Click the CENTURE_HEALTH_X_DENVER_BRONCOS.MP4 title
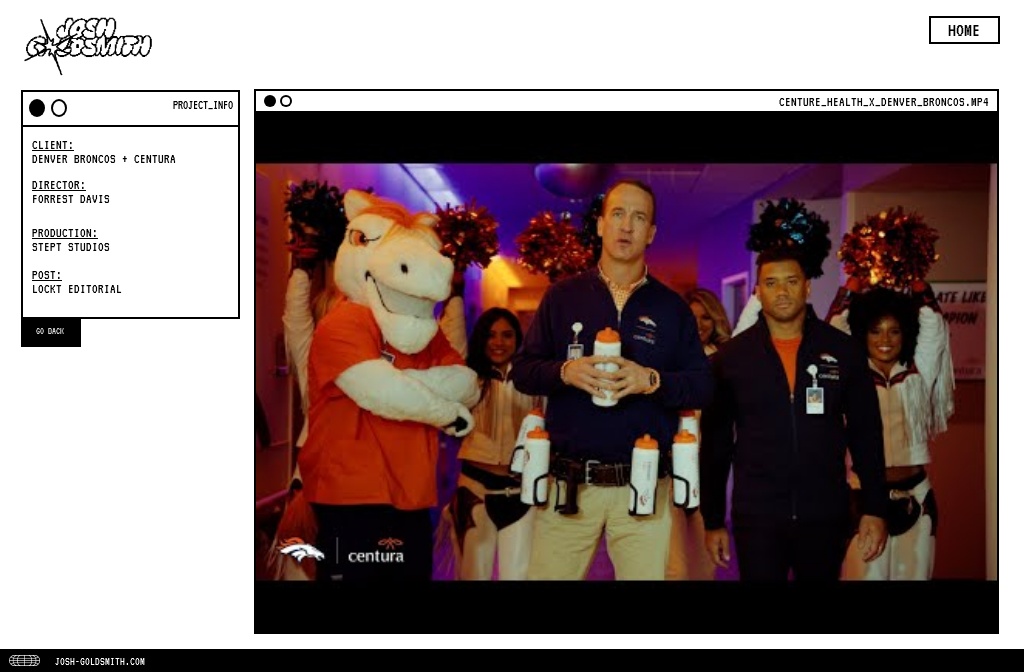The width and height of the screenshot is (1024, 672). [883, 102]
